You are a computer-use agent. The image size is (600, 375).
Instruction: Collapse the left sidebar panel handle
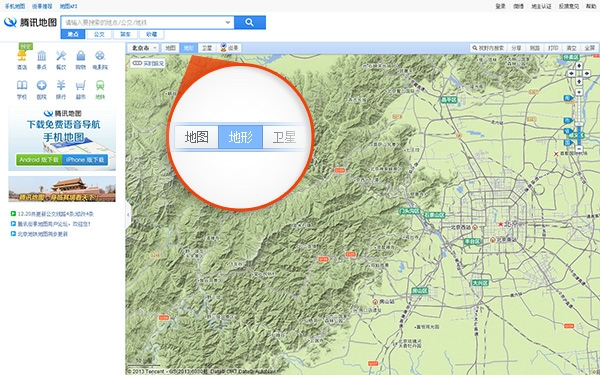click(128, 215)
